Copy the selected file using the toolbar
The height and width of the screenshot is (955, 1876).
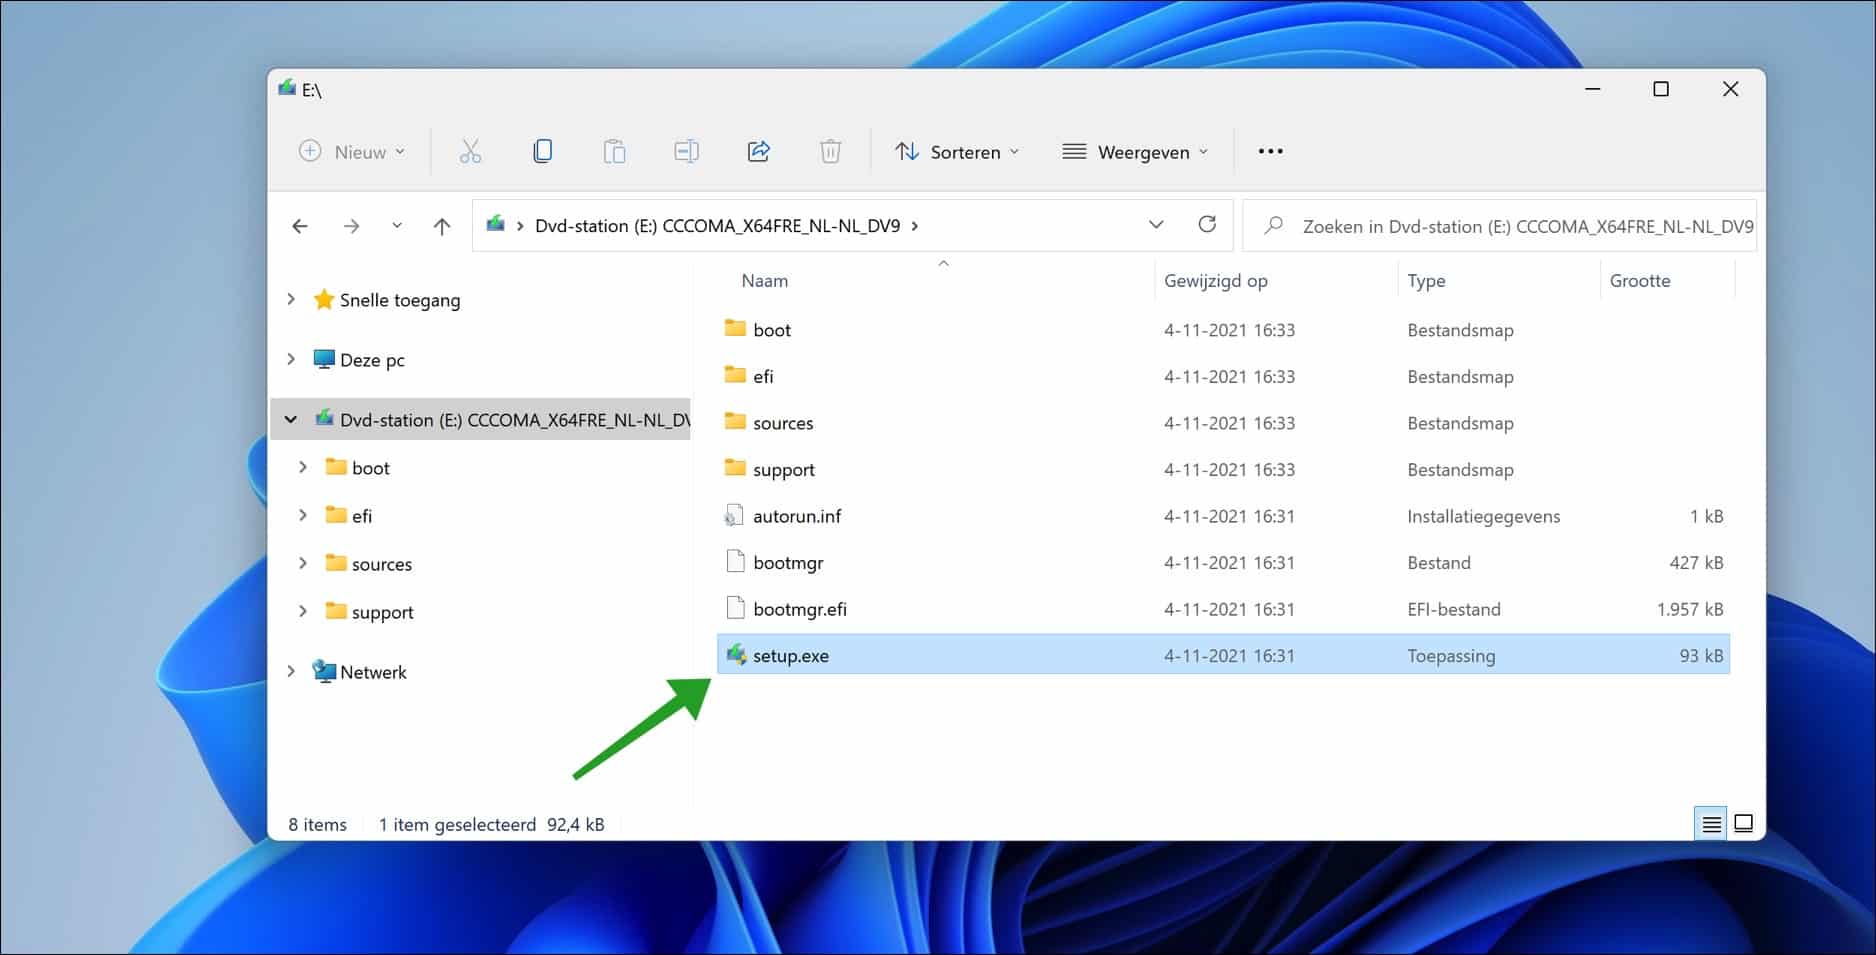click(x=542, y=151)
